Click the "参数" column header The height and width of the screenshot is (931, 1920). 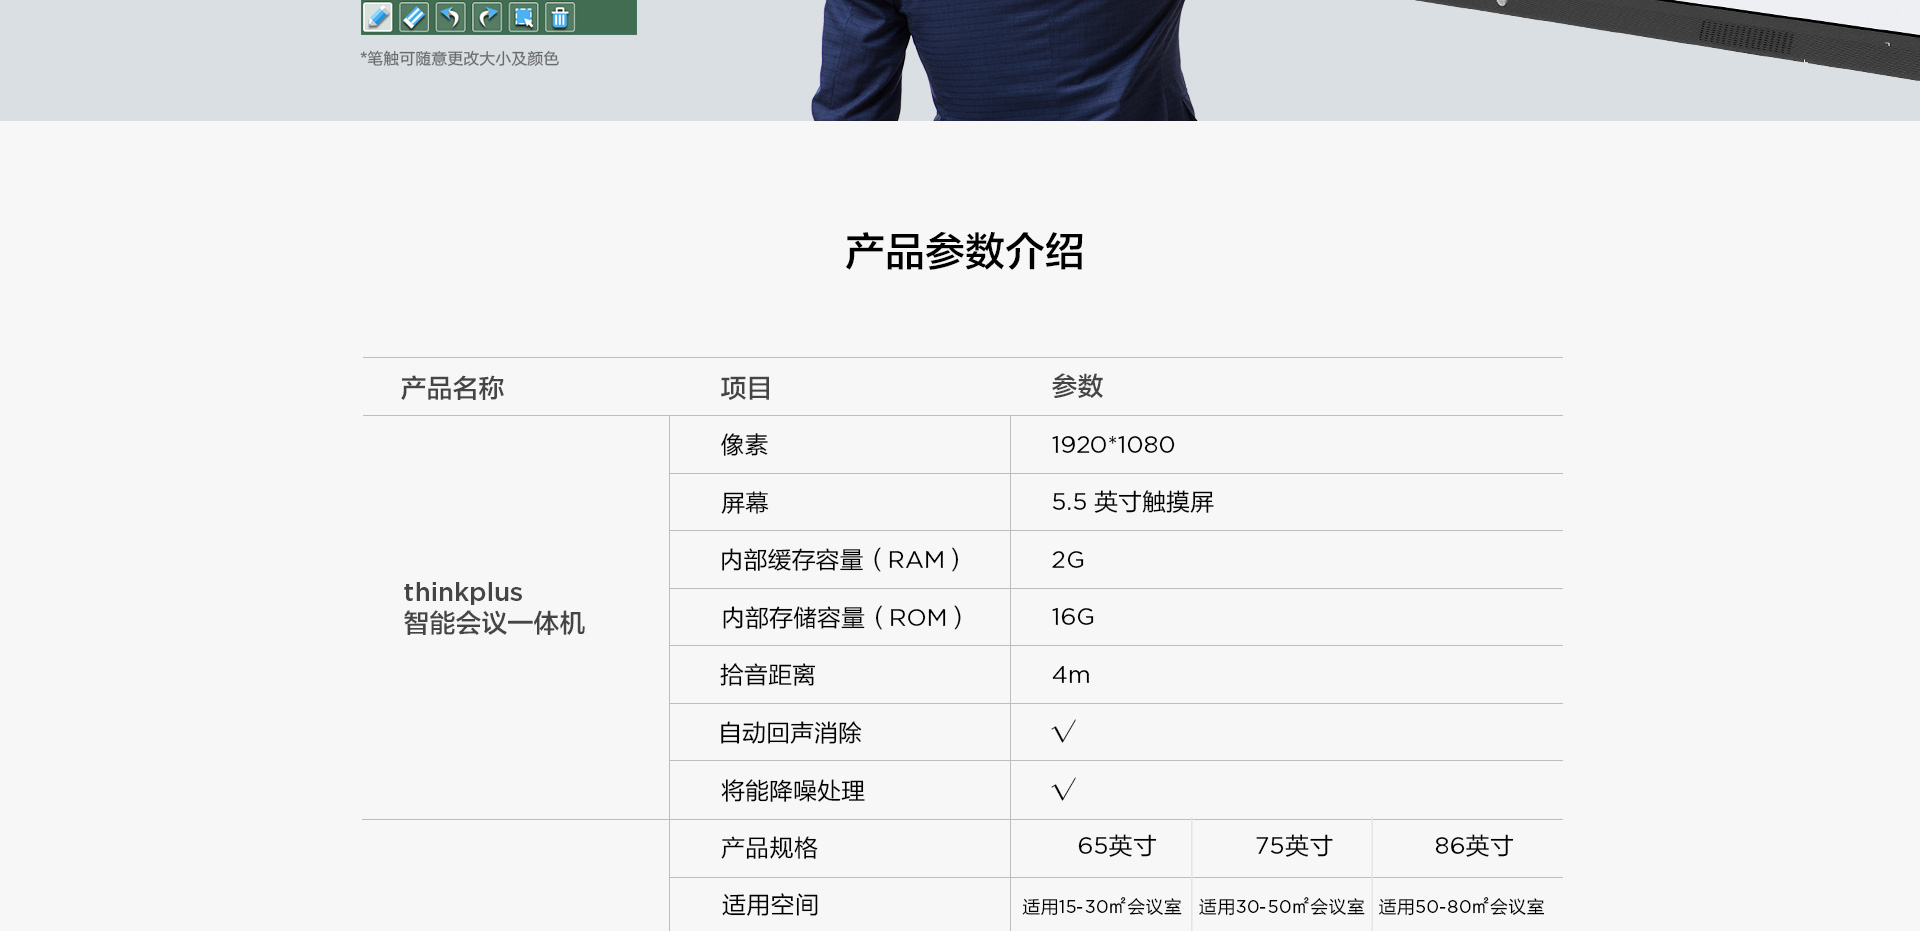coord(1077,386)
